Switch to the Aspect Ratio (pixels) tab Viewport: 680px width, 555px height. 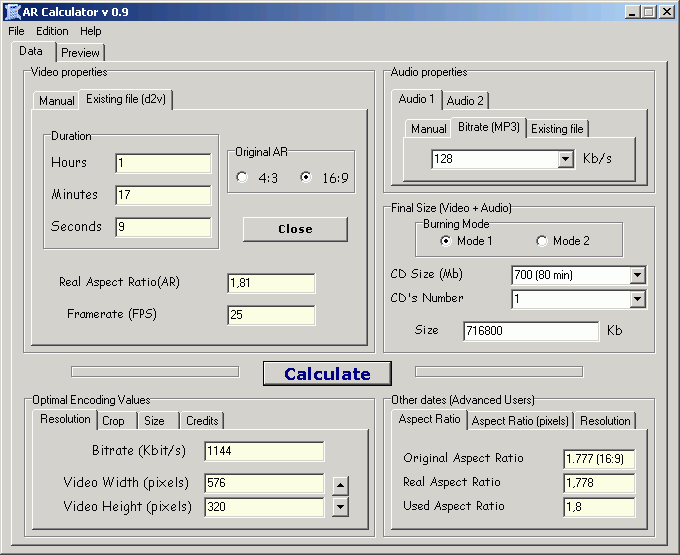pyautogui.click(x=520, y=421)
